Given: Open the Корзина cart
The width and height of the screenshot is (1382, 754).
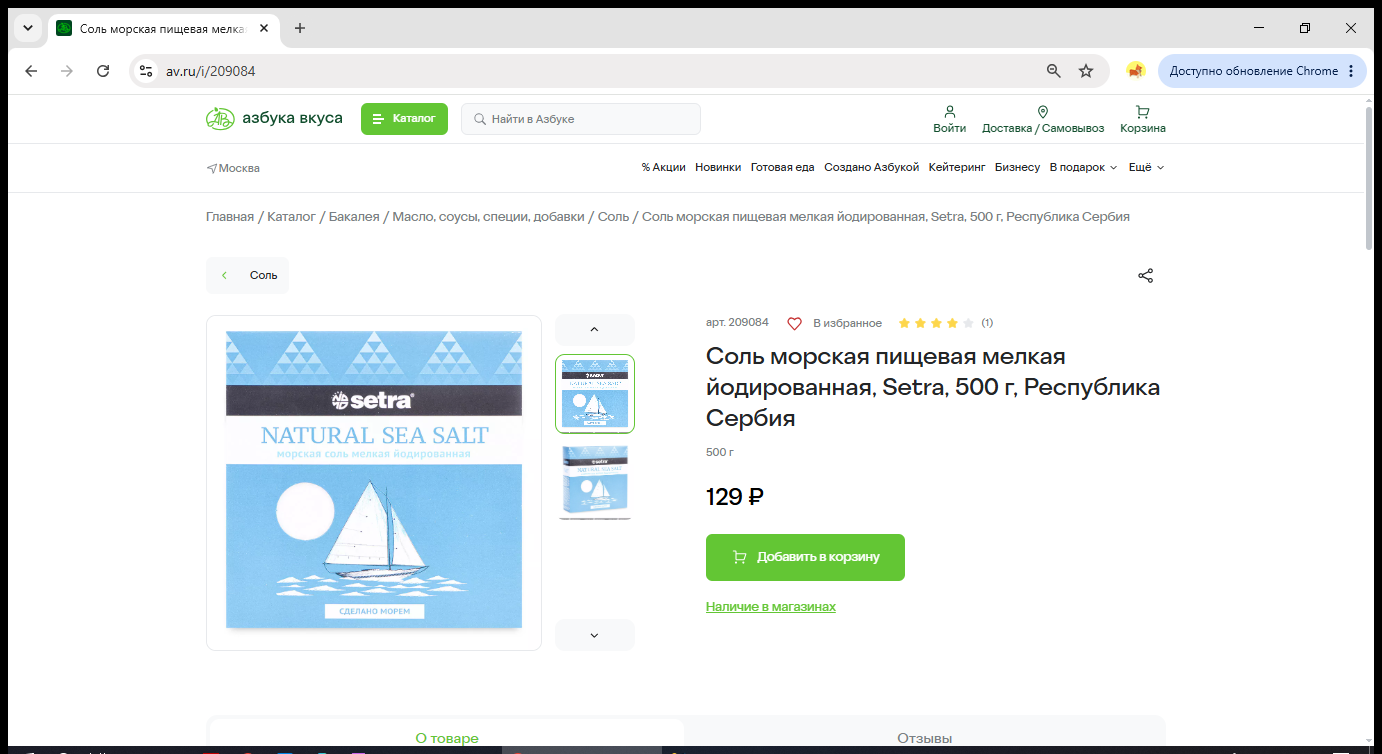Looking at the screenshot, I should [x=1143, y=119].
